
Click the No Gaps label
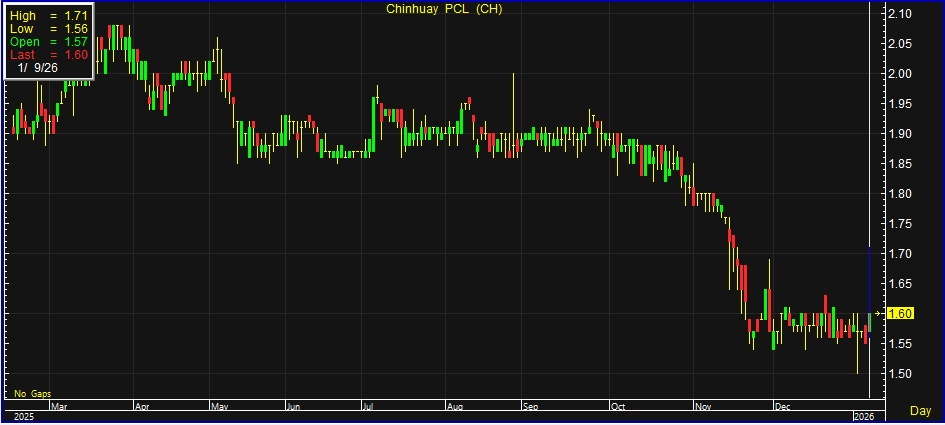(31, 394)
